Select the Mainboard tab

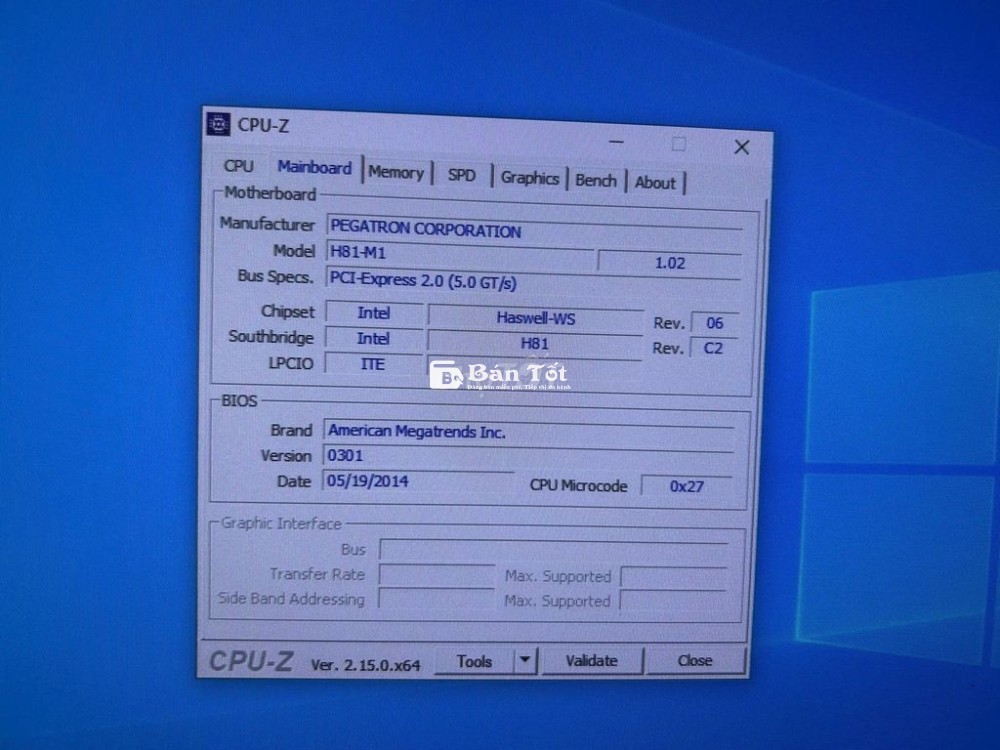(315, 168)
